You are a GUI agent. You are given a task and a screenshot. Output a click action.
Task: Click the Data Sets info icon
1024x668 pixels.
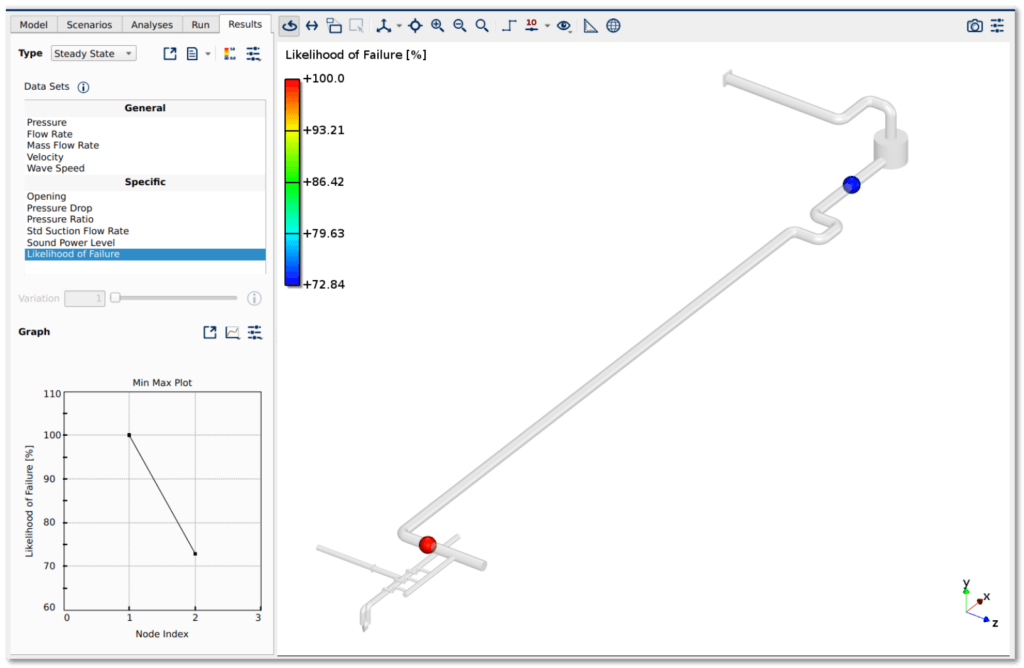[x=84, y=87]
